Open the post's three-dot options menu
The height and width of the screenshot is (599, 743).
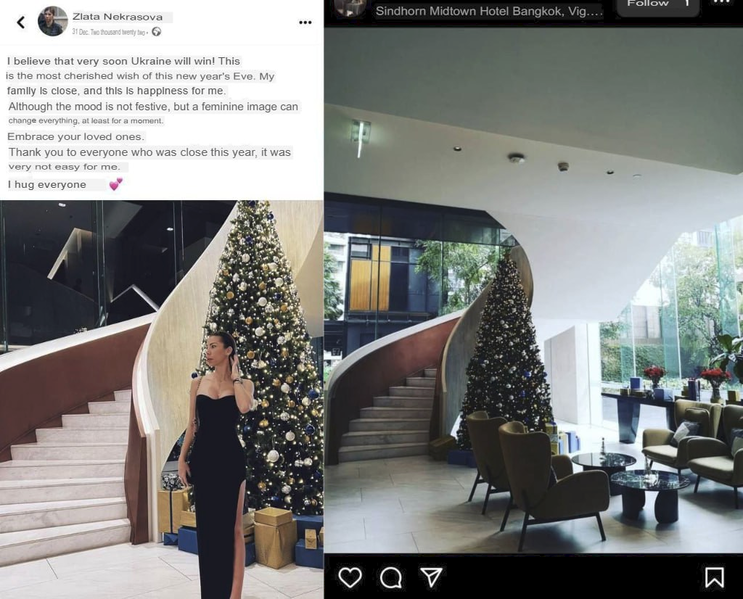(305, 22)
